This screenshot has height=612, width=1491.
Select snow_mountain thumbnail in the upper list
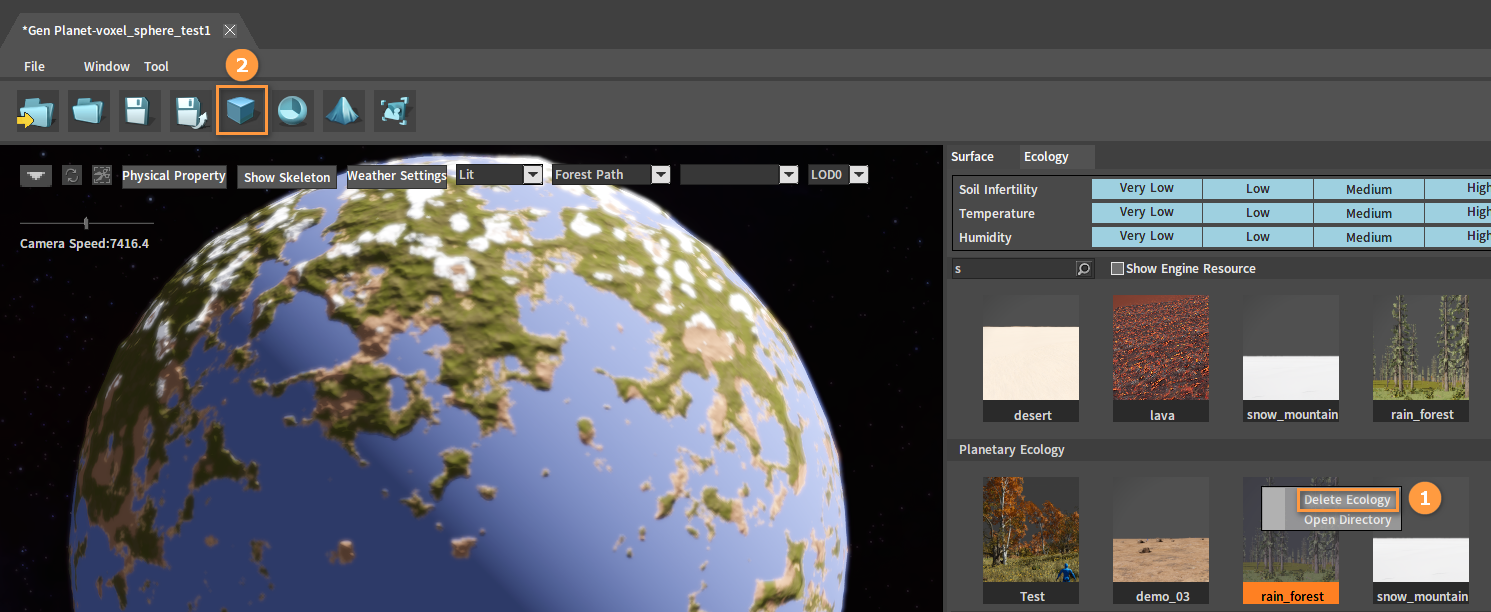[1292, 359]
